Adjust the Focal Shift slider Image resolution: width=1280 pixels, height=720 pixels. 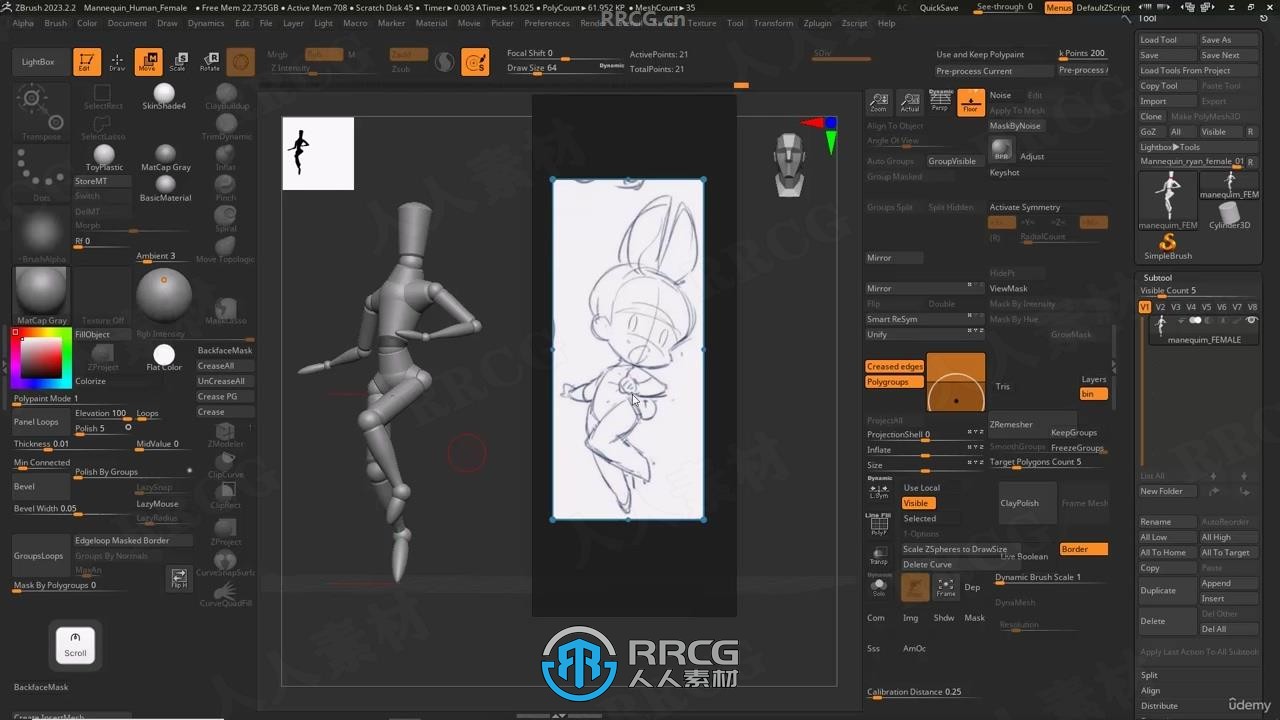(566, 53)
